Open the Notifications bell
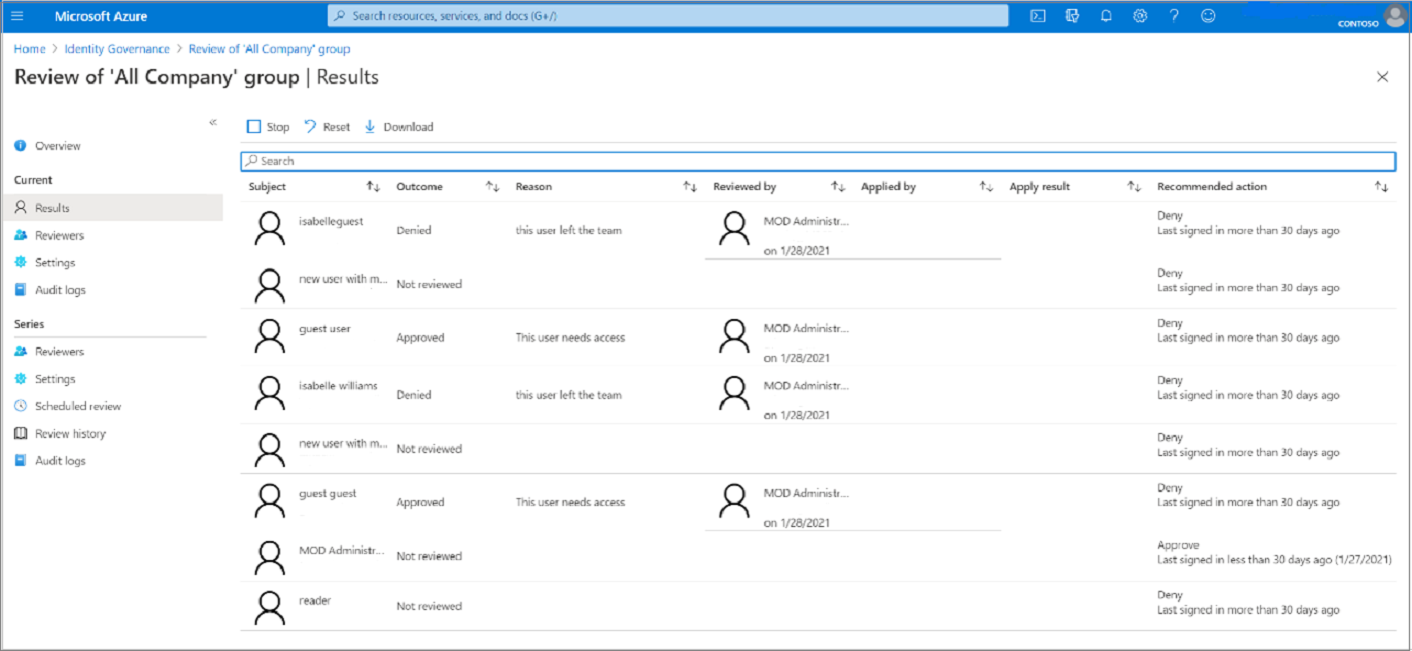This screenshot has width=1412, height=651. point(1106,15)
